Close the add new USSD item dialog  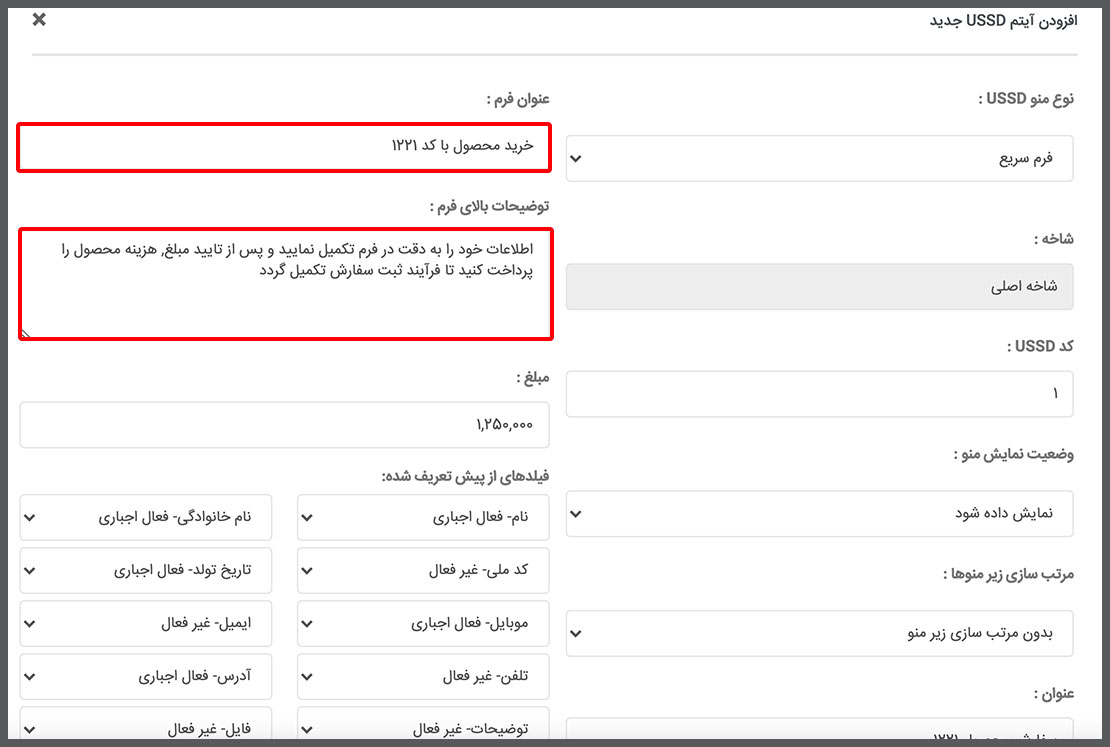[39, 19]
